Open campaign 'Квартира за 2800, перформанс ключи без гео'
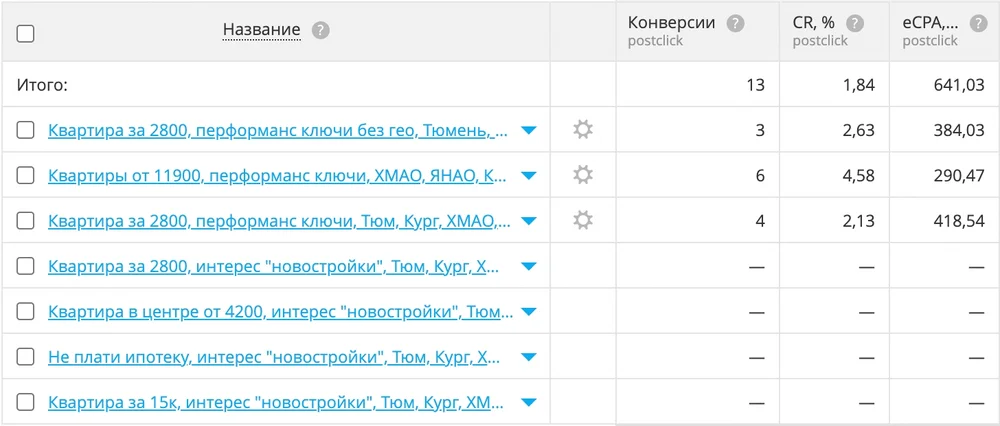 tap(279, 131)
